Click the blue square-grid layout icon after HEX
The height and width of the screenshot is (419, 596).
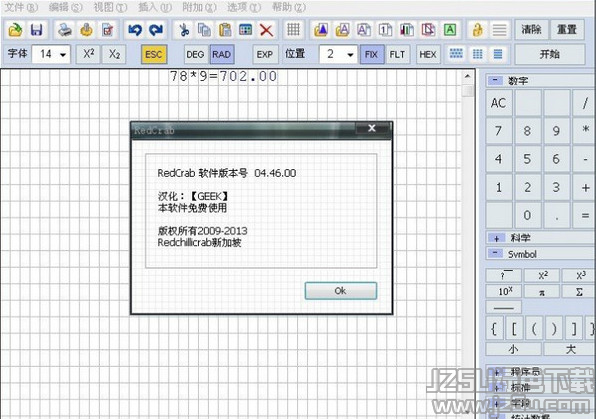pos(477,54)
